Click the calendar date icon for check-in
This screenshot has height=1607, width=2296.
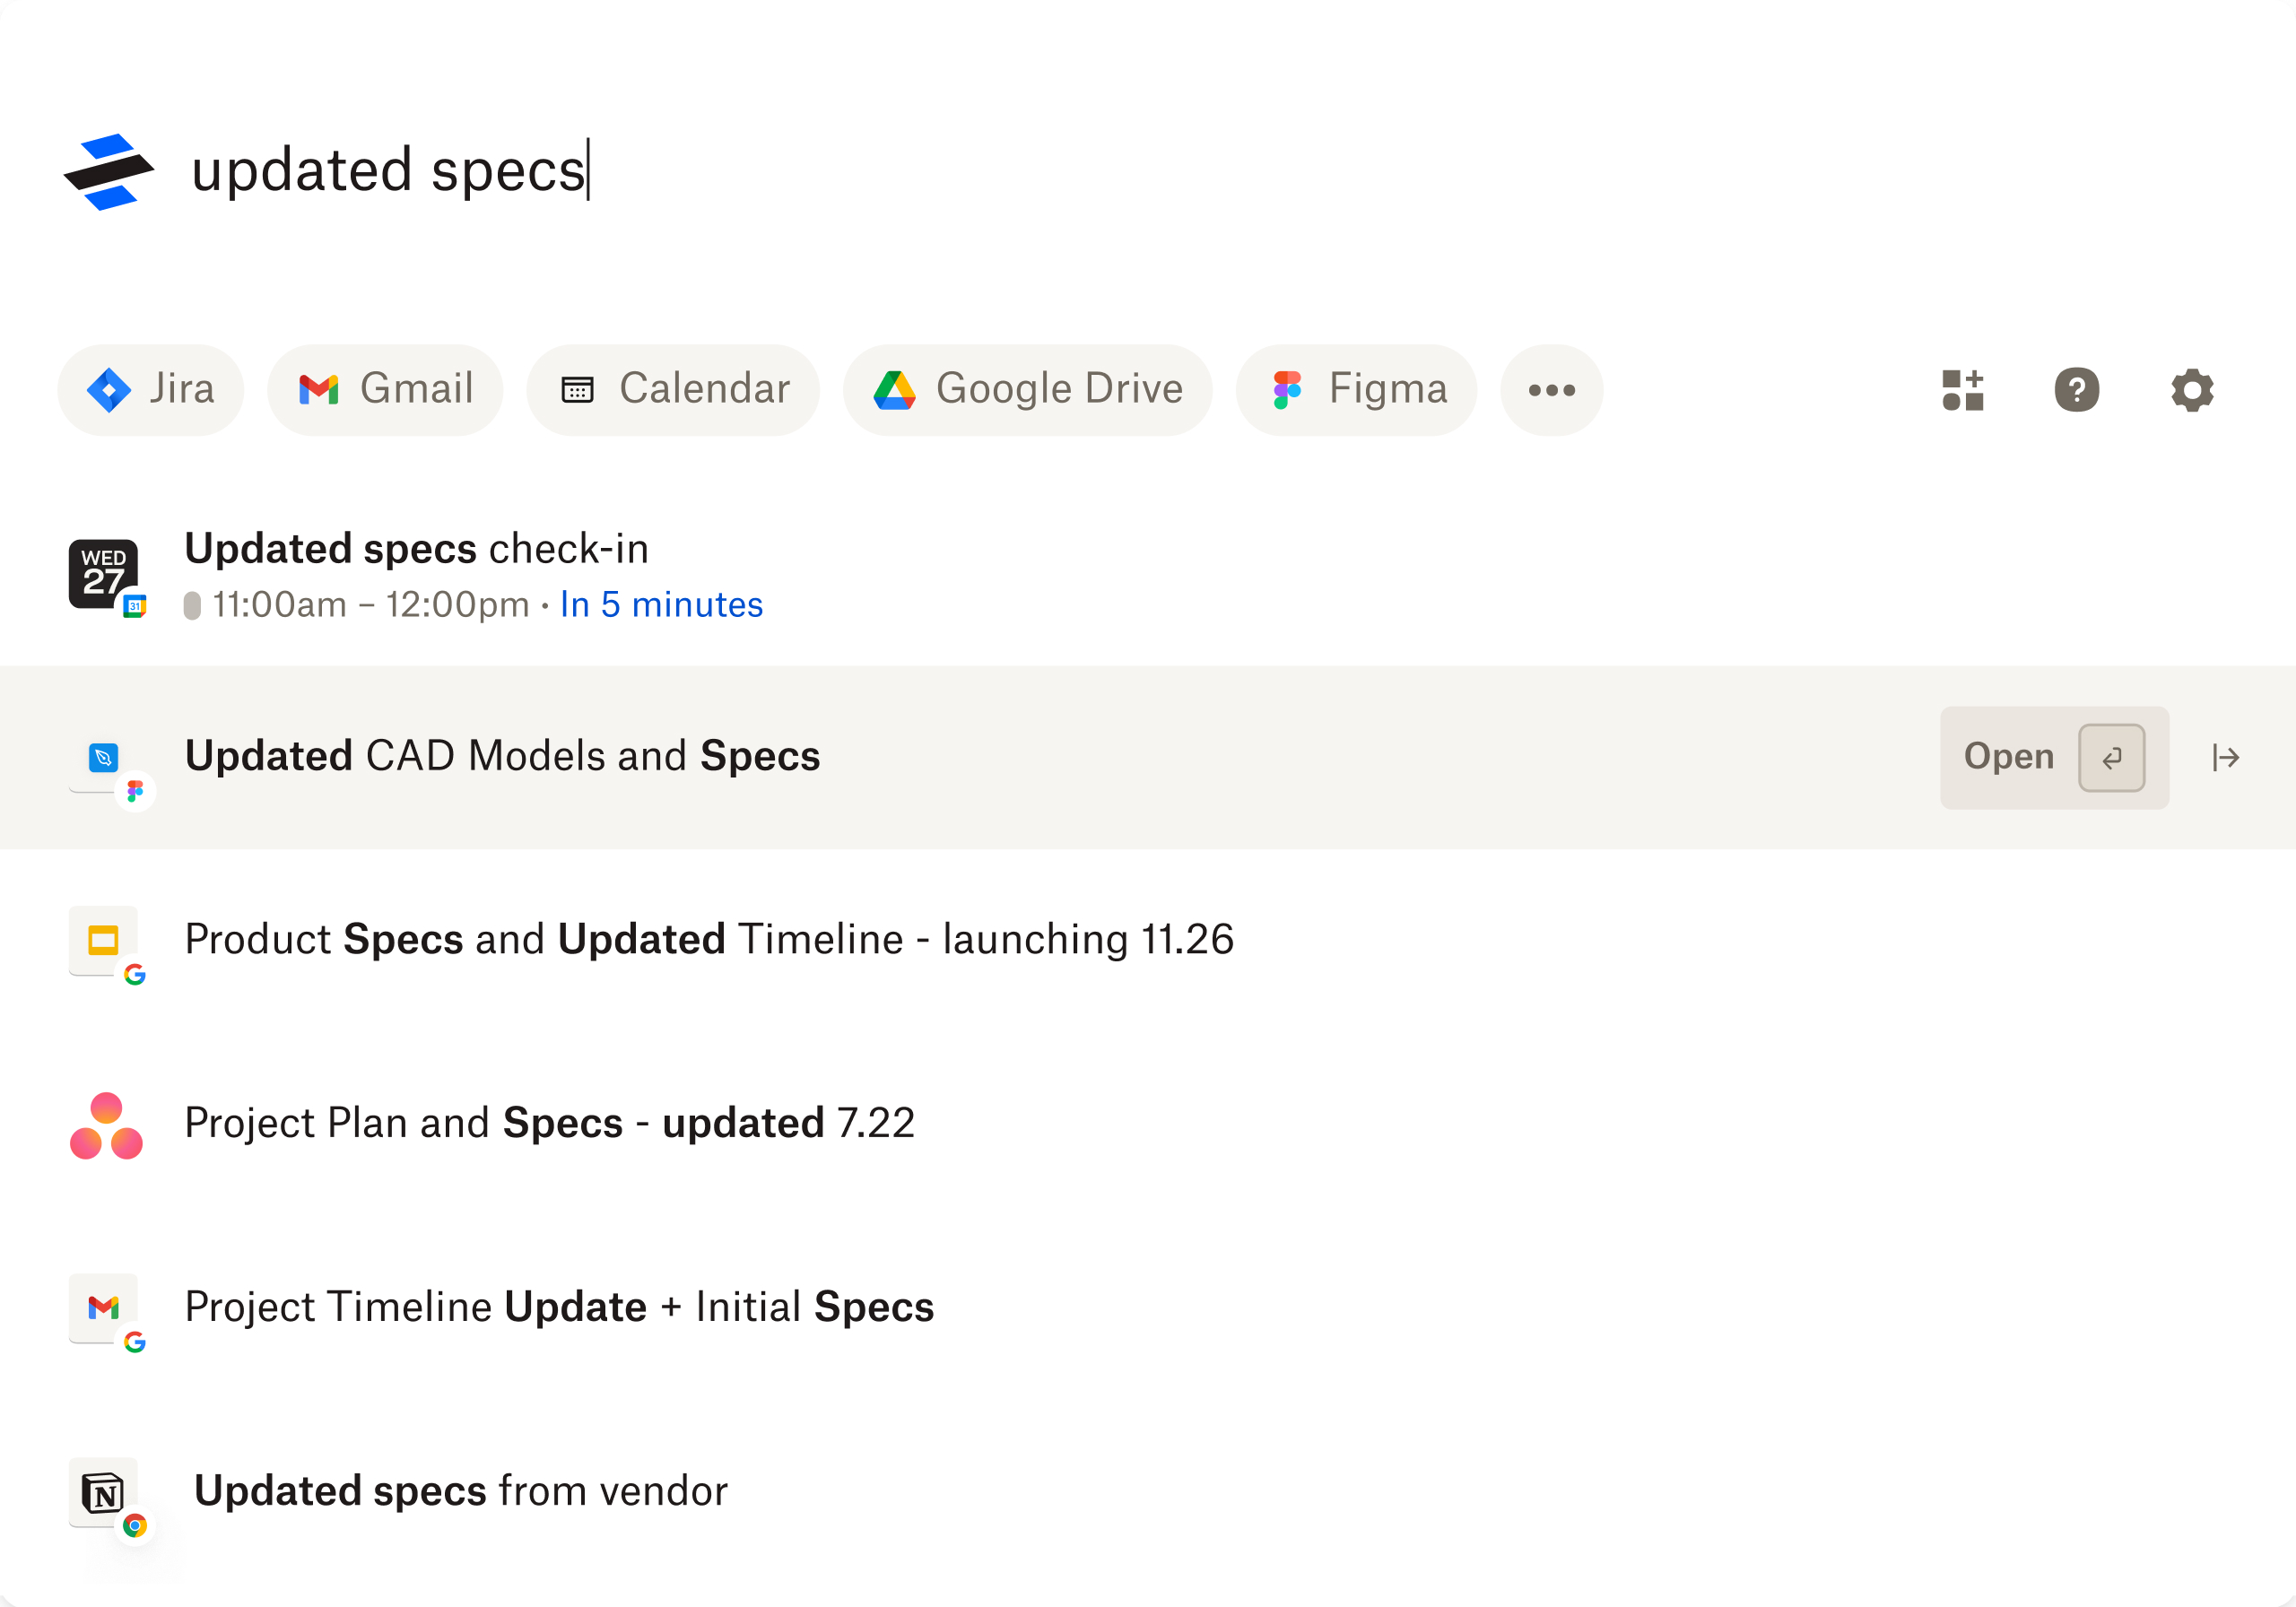(104, 575)
